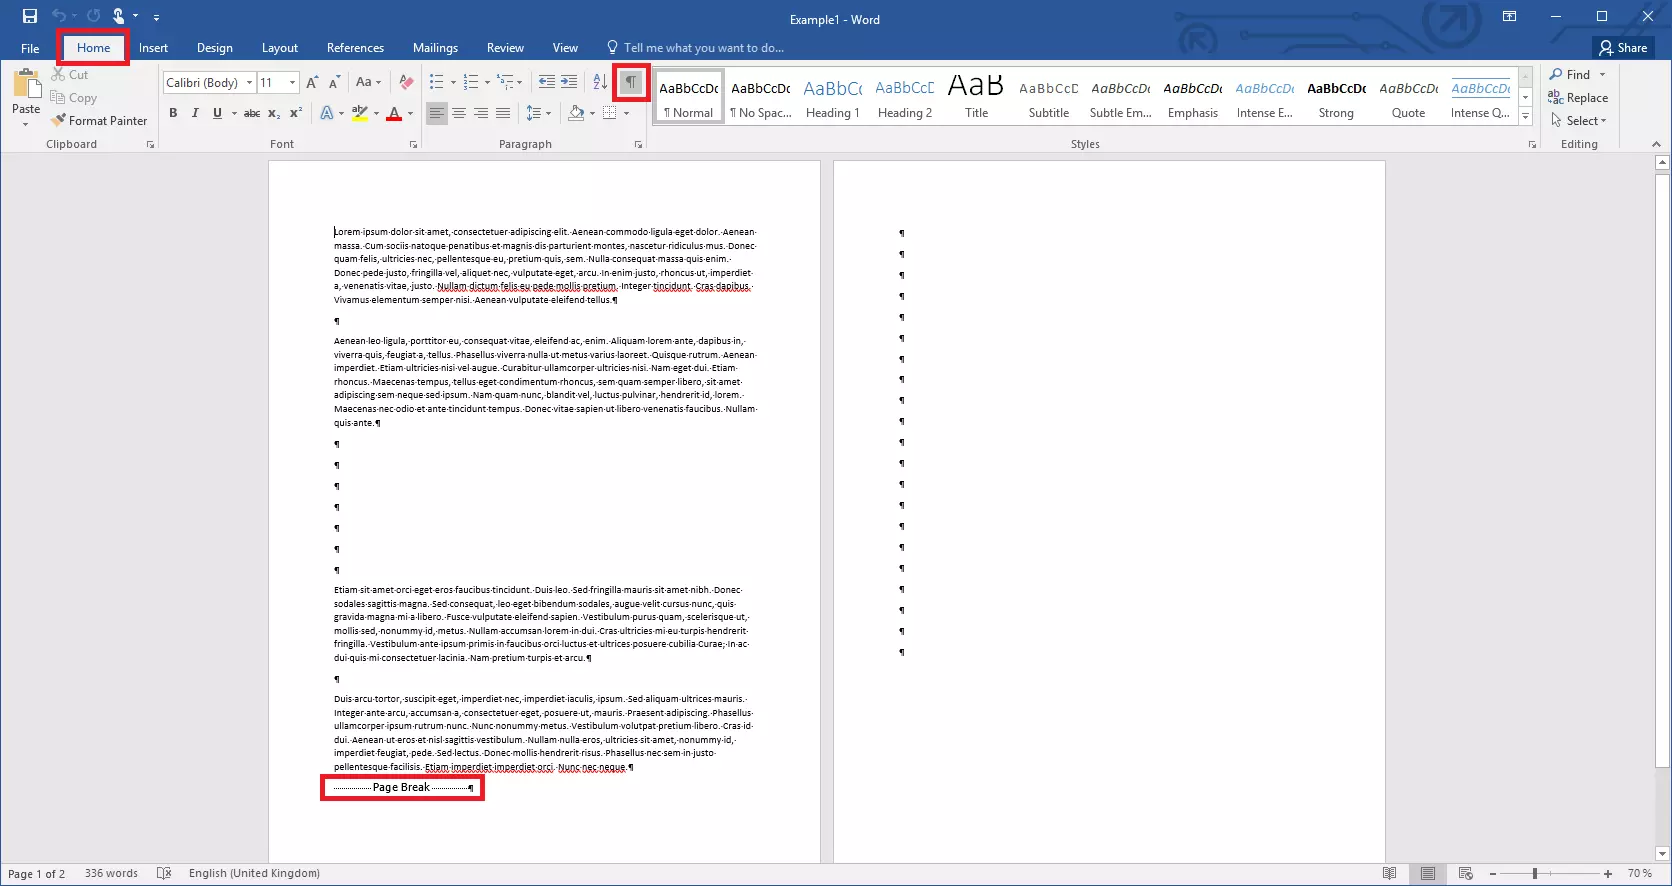1672x886 pixels.
Task: Apply superscript formatting
Action: tap(296, 113)
